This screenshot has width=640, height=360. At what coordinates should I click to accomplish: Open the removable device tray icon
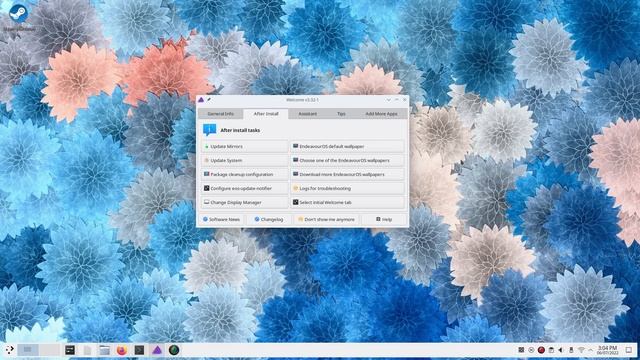click(x=571, y=350)
